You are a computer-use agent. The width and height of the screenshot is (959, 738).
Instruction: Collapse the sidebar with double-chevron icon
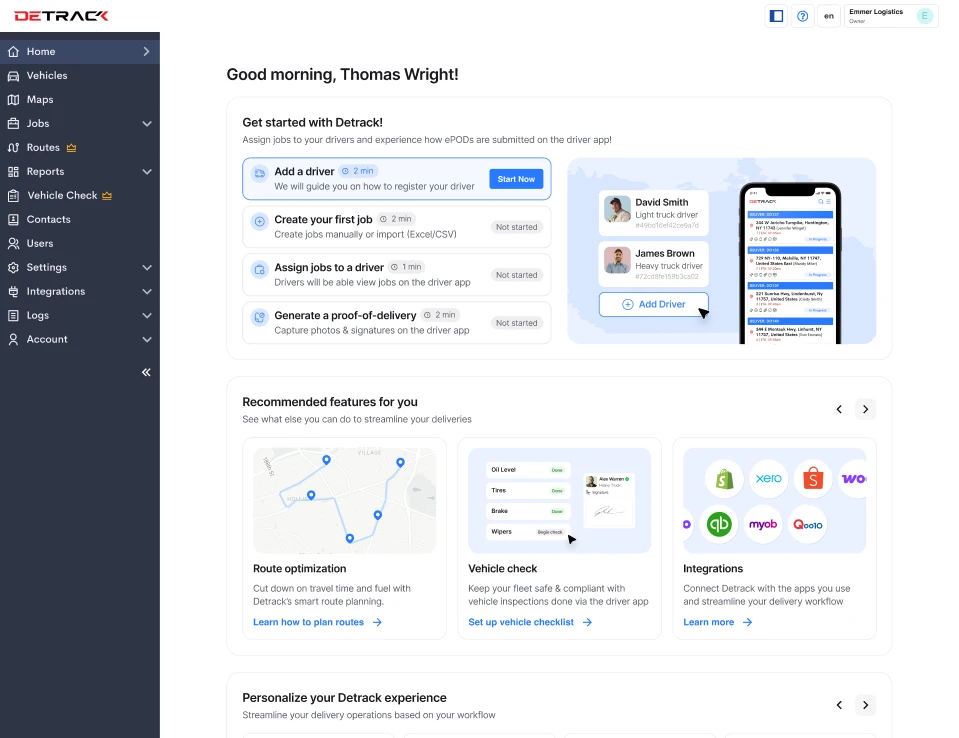(x=146, y=372)
